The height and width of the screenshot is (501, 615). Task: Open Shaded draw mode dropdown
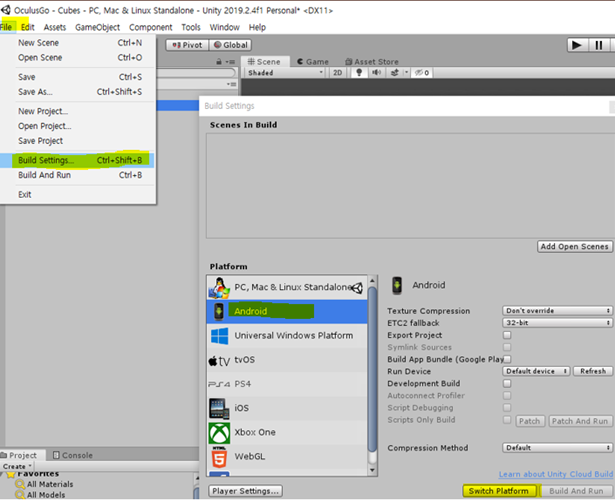click(285, 73)
